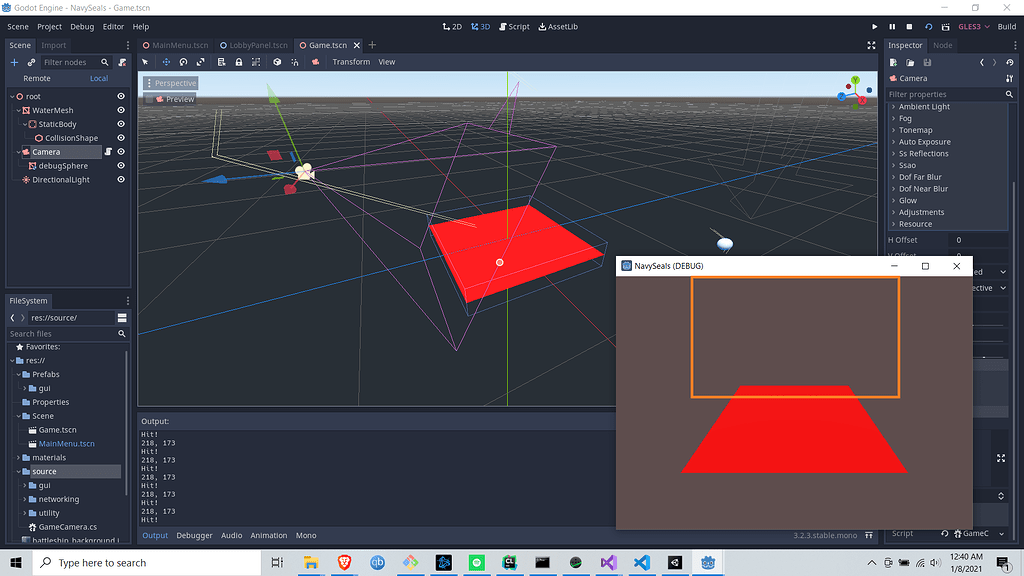Hide the WaterMesh node

pos(121,110)
